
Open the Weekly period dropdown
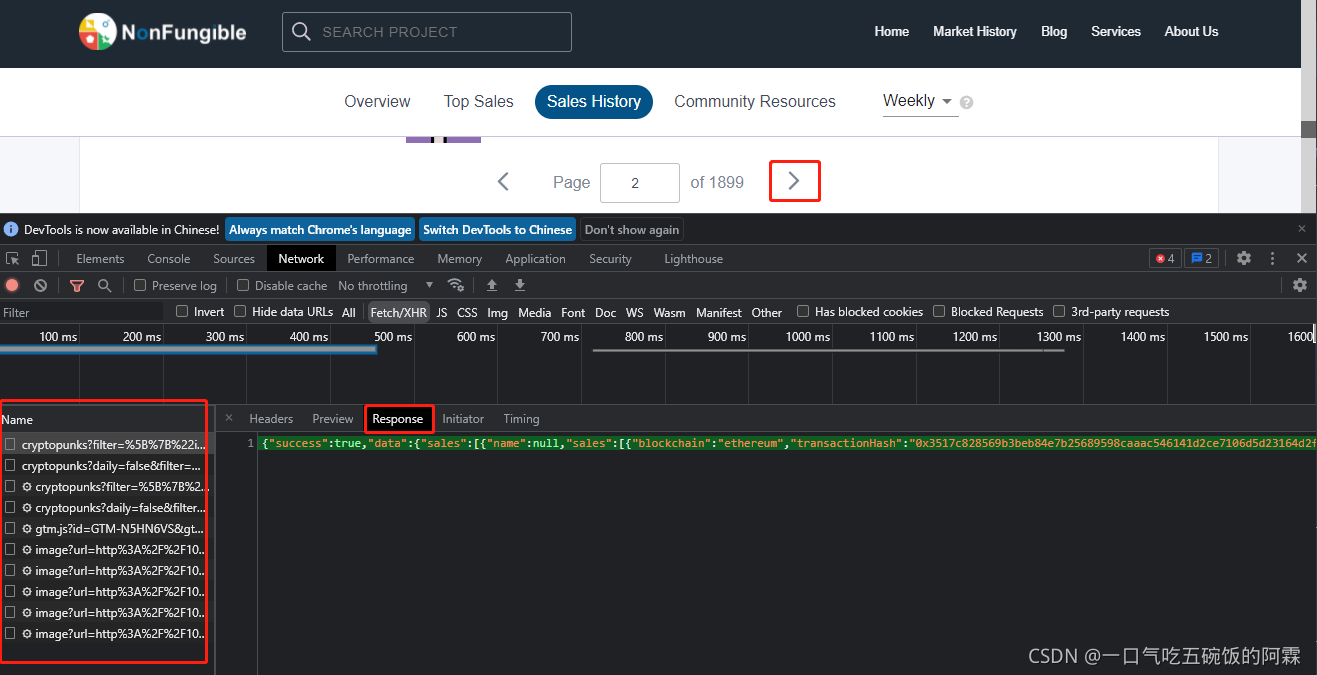(x=920, y=101)
